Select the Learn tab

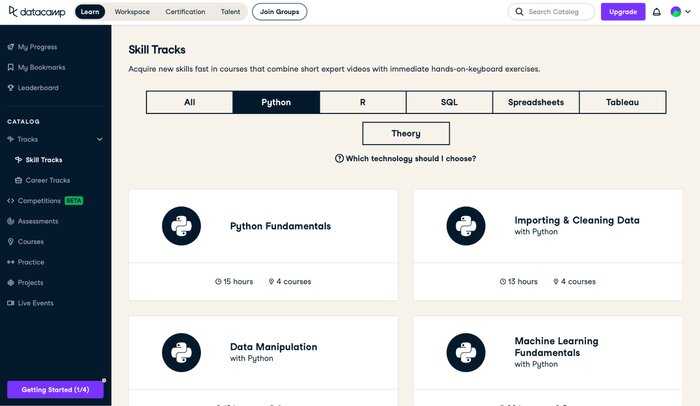(90, 12)
